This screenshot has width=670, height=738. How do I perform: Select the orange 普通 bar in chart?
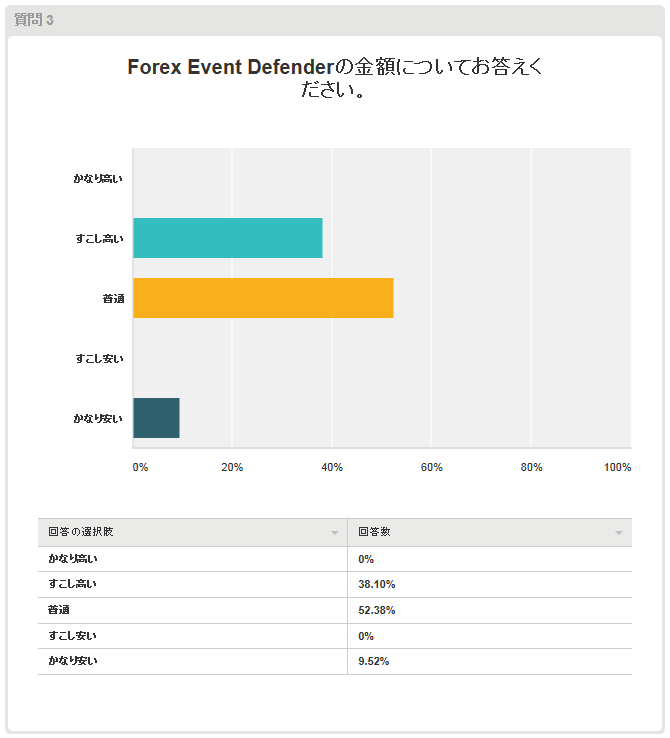coord(263,298)
